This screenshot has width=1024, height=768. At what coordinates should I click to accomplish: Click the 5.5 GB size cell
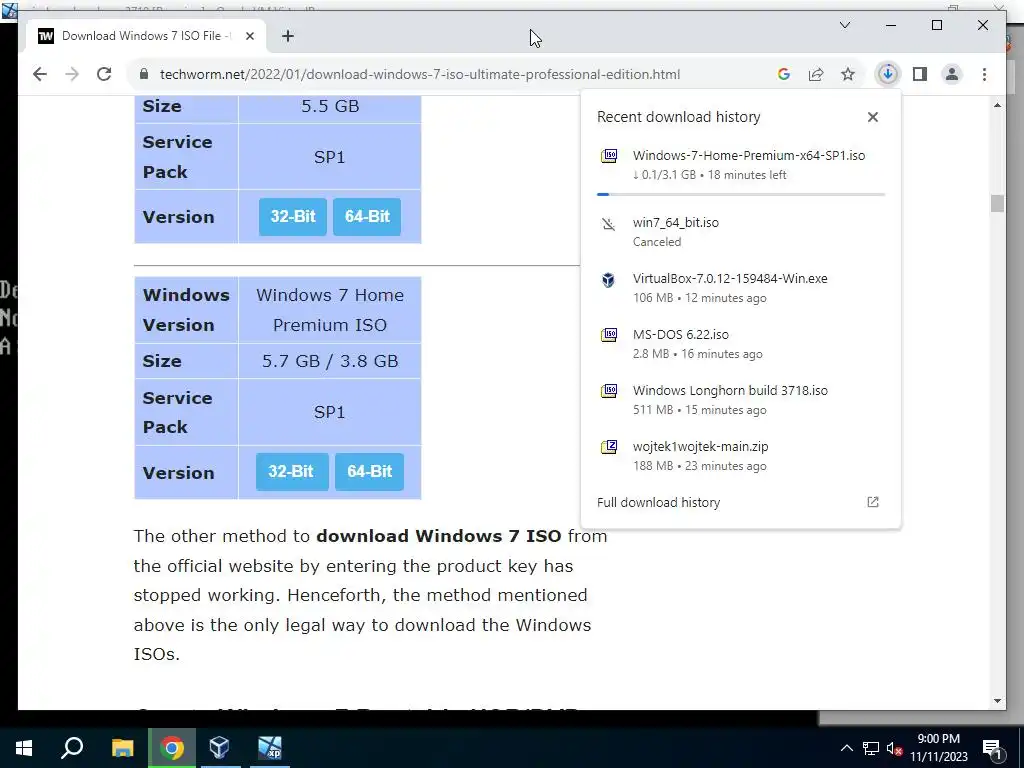coord(330,106)
